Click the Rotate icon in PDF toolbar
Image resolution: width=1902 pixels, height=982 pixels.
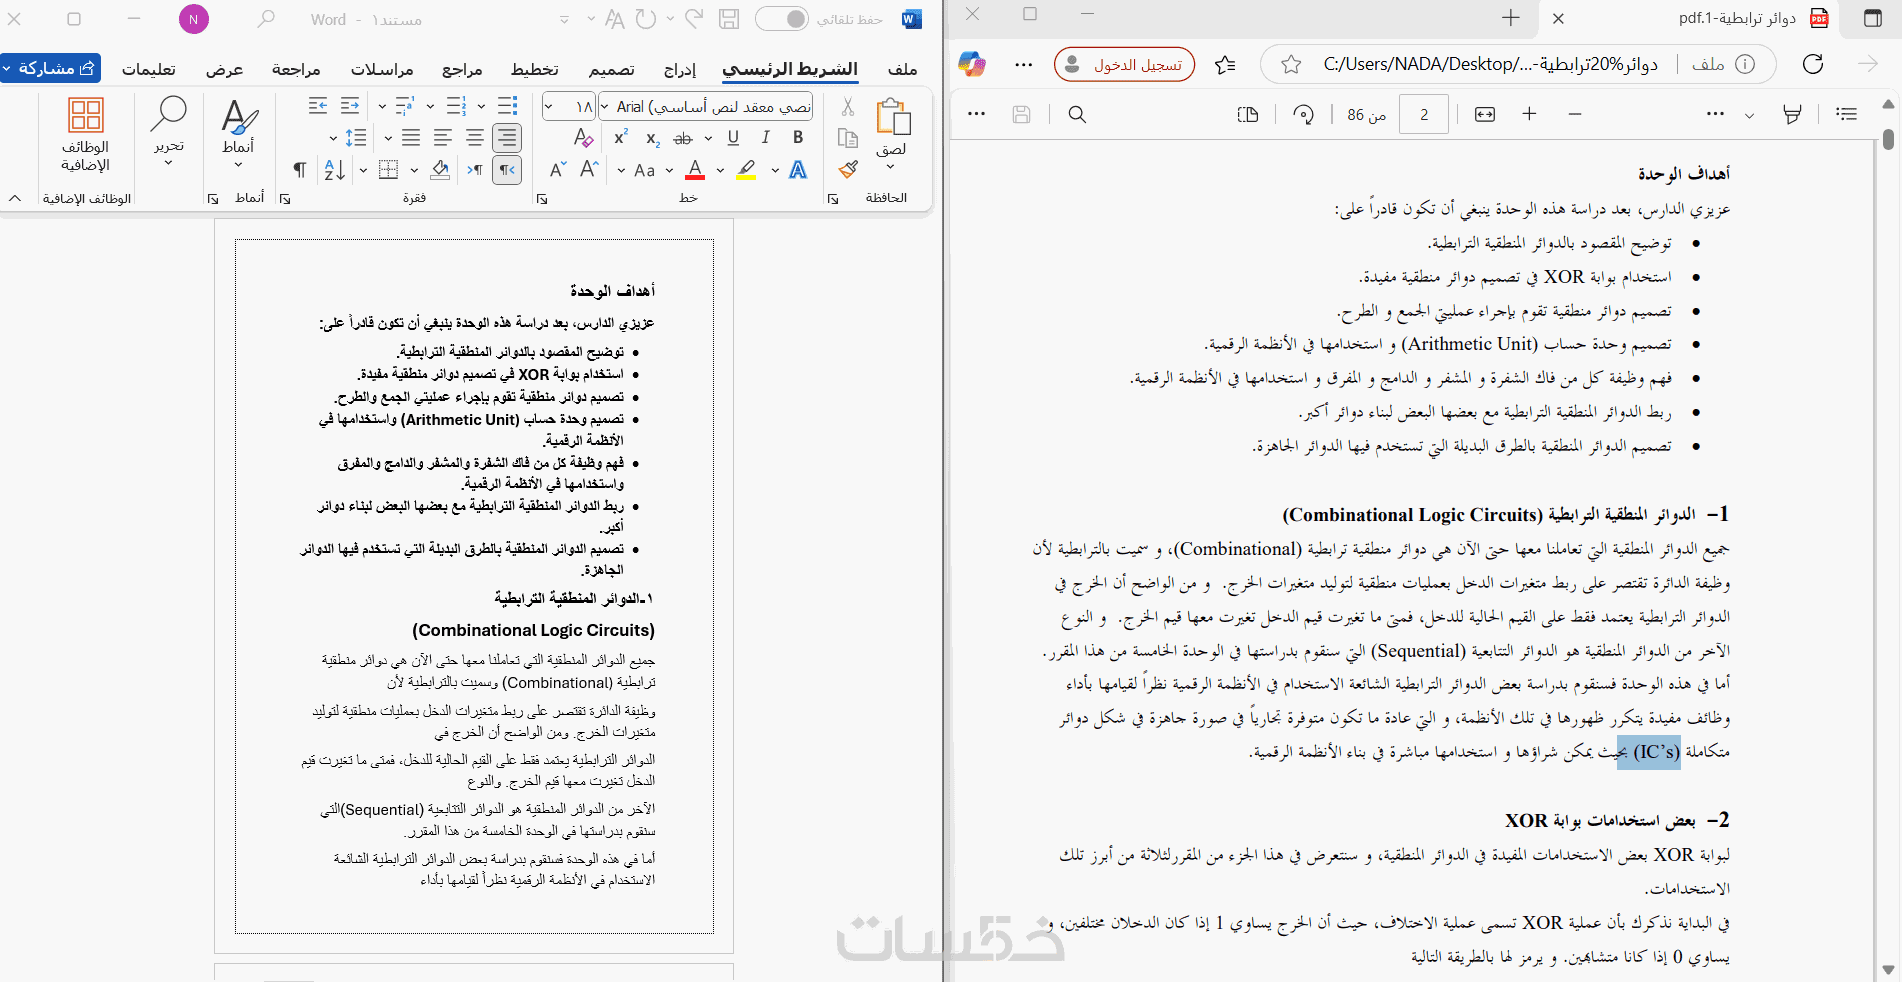pyautogui.click(x=1303, y=114)
